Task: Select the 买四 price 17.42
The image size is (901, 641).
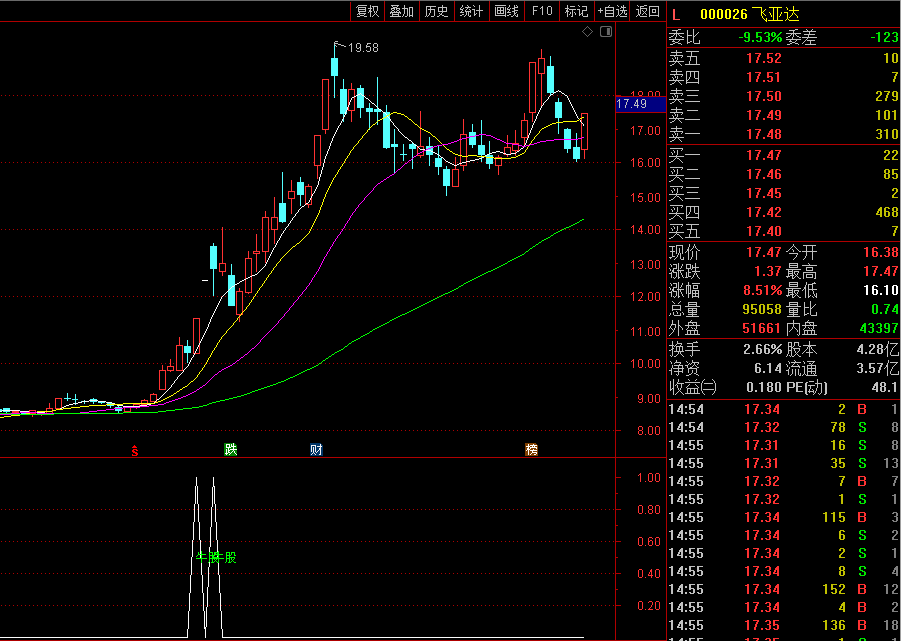Action: point(764,213)
